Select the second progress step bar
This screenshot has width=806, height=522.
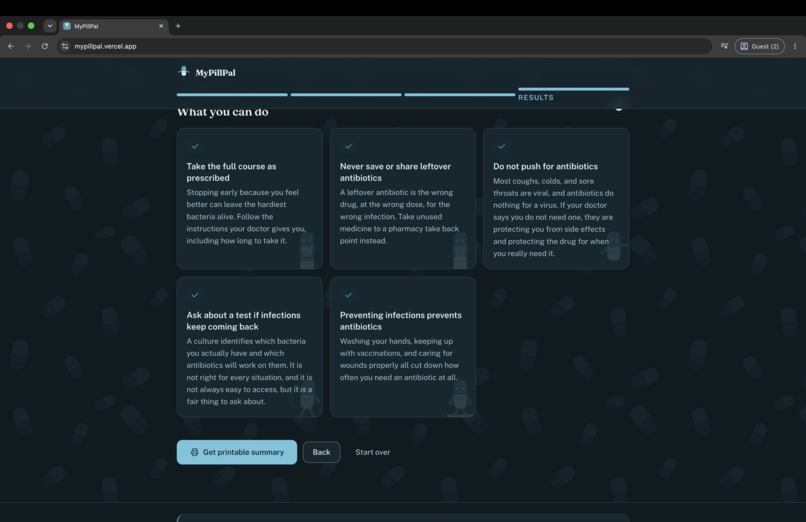point(346,95)
